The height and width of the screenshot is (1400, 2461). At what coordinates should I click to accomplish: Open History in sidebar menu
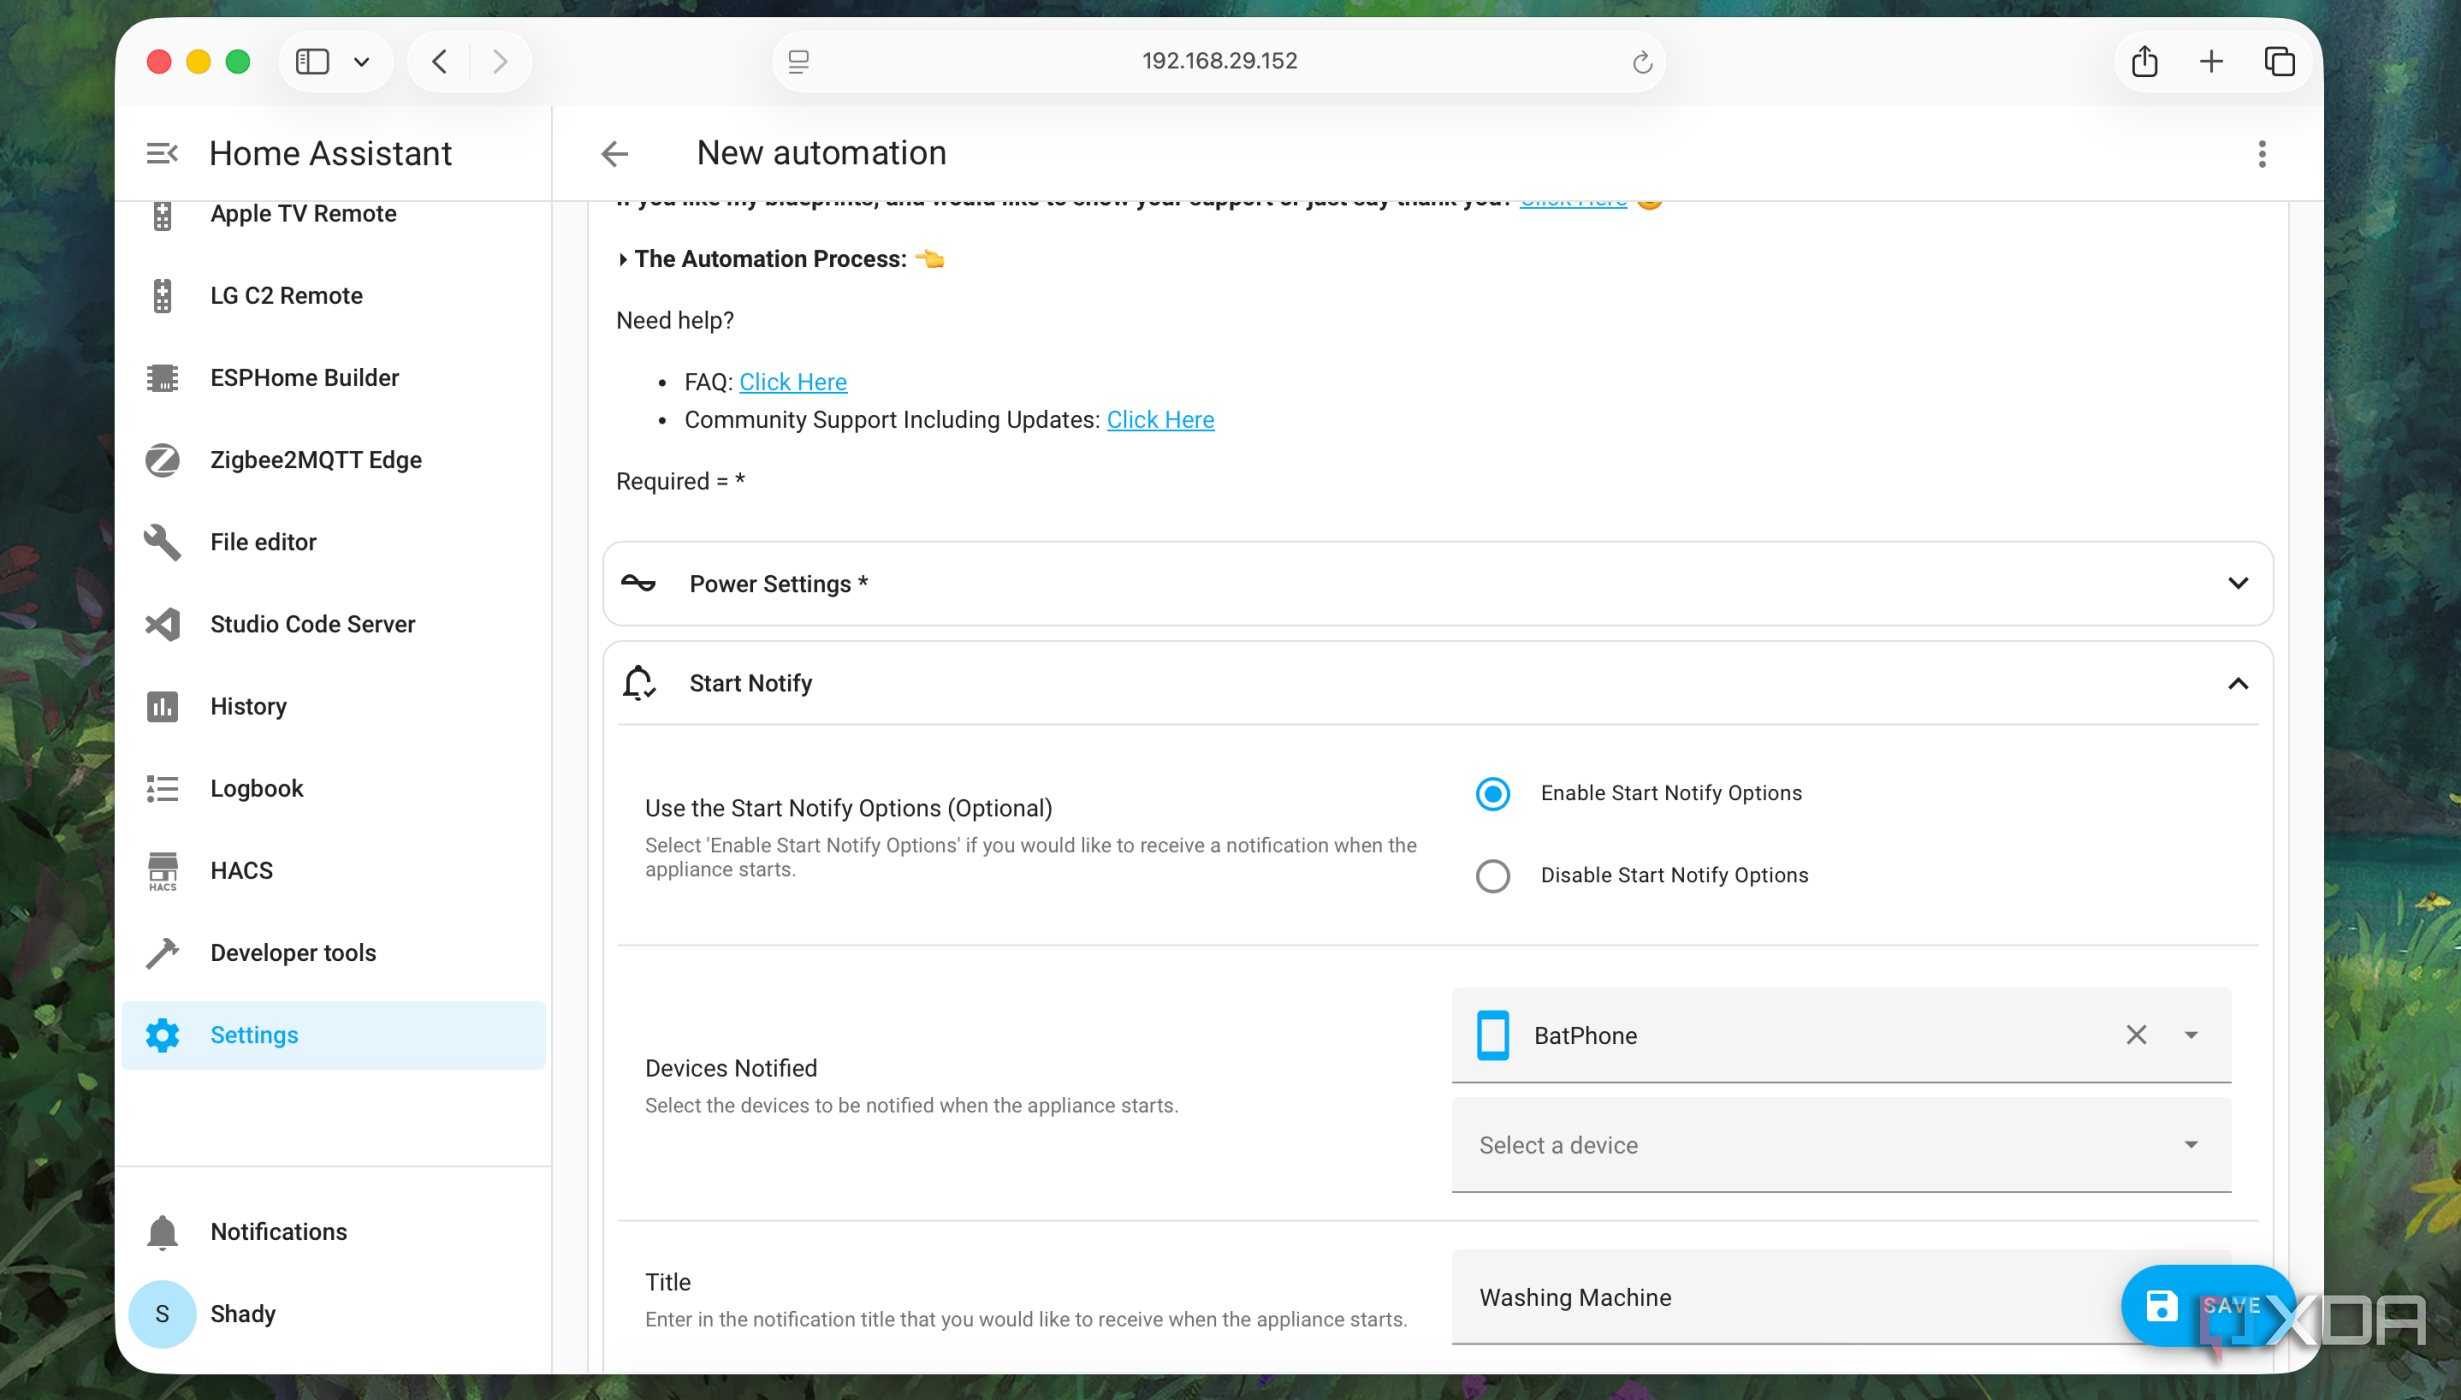click(x=332, y=706)
